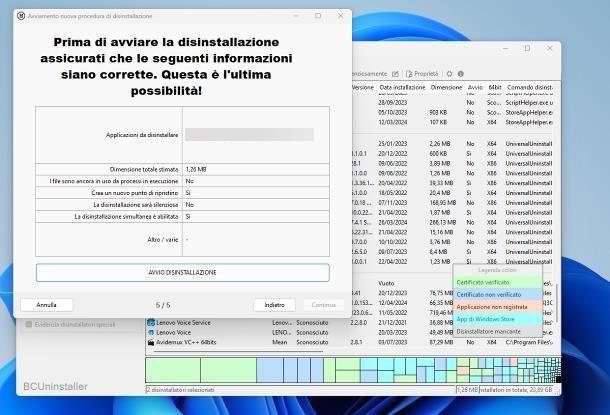Image resolution: width=610 pixels, height=415 pixels.
Task: Click Crea un nuovo punto di ripristino label
Action: (x=135, y=193)
